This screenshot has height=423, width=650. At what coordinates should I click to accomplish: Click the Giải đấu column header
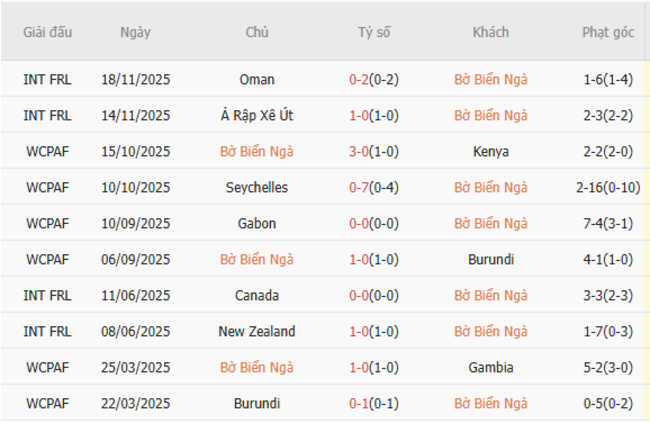pyautogui.click(x=48, y=32)
